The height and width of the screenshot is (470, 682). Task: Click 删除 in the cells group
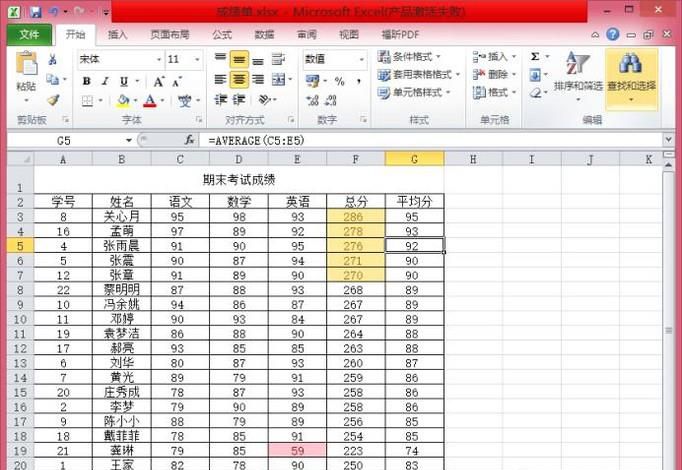[495, 74]
